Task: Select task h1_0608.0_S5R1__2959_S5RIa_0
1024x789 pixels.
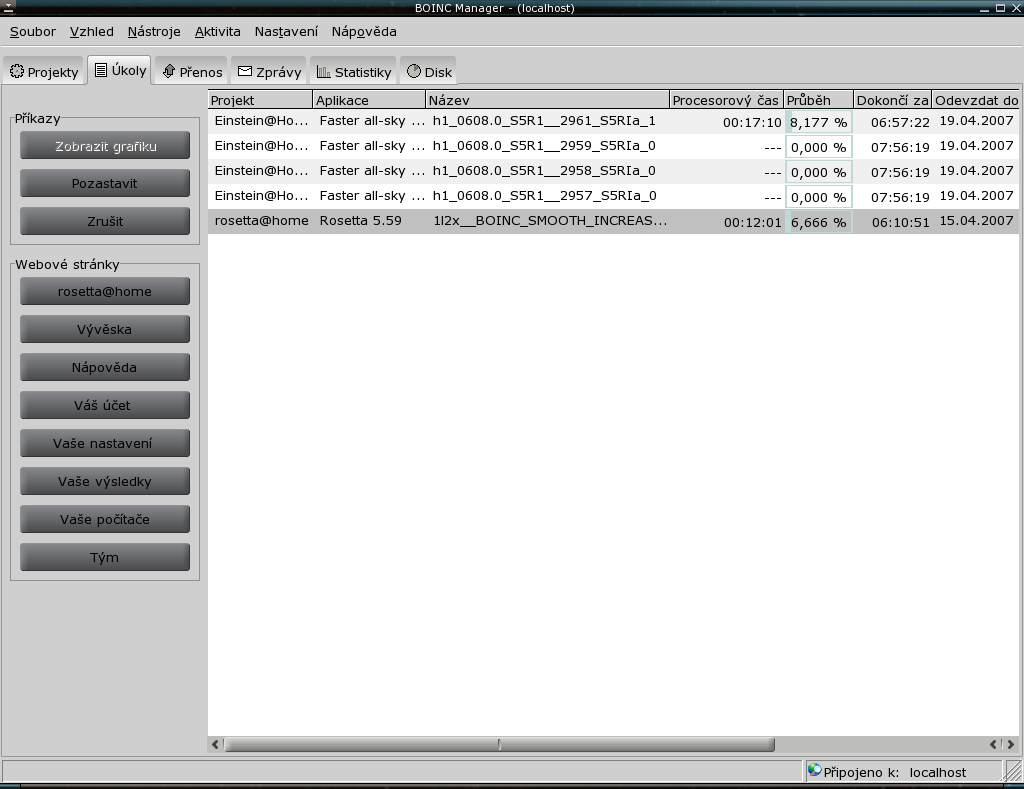Action: (544, 146)
